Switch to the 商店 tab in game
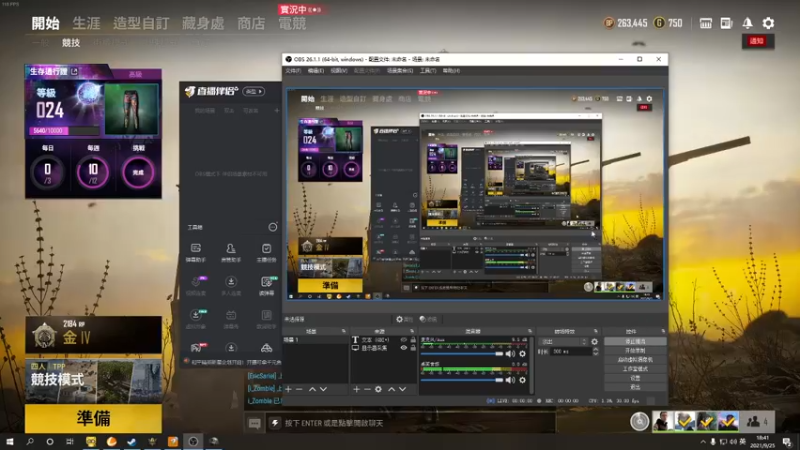The image size is (800, 450). 251,23
